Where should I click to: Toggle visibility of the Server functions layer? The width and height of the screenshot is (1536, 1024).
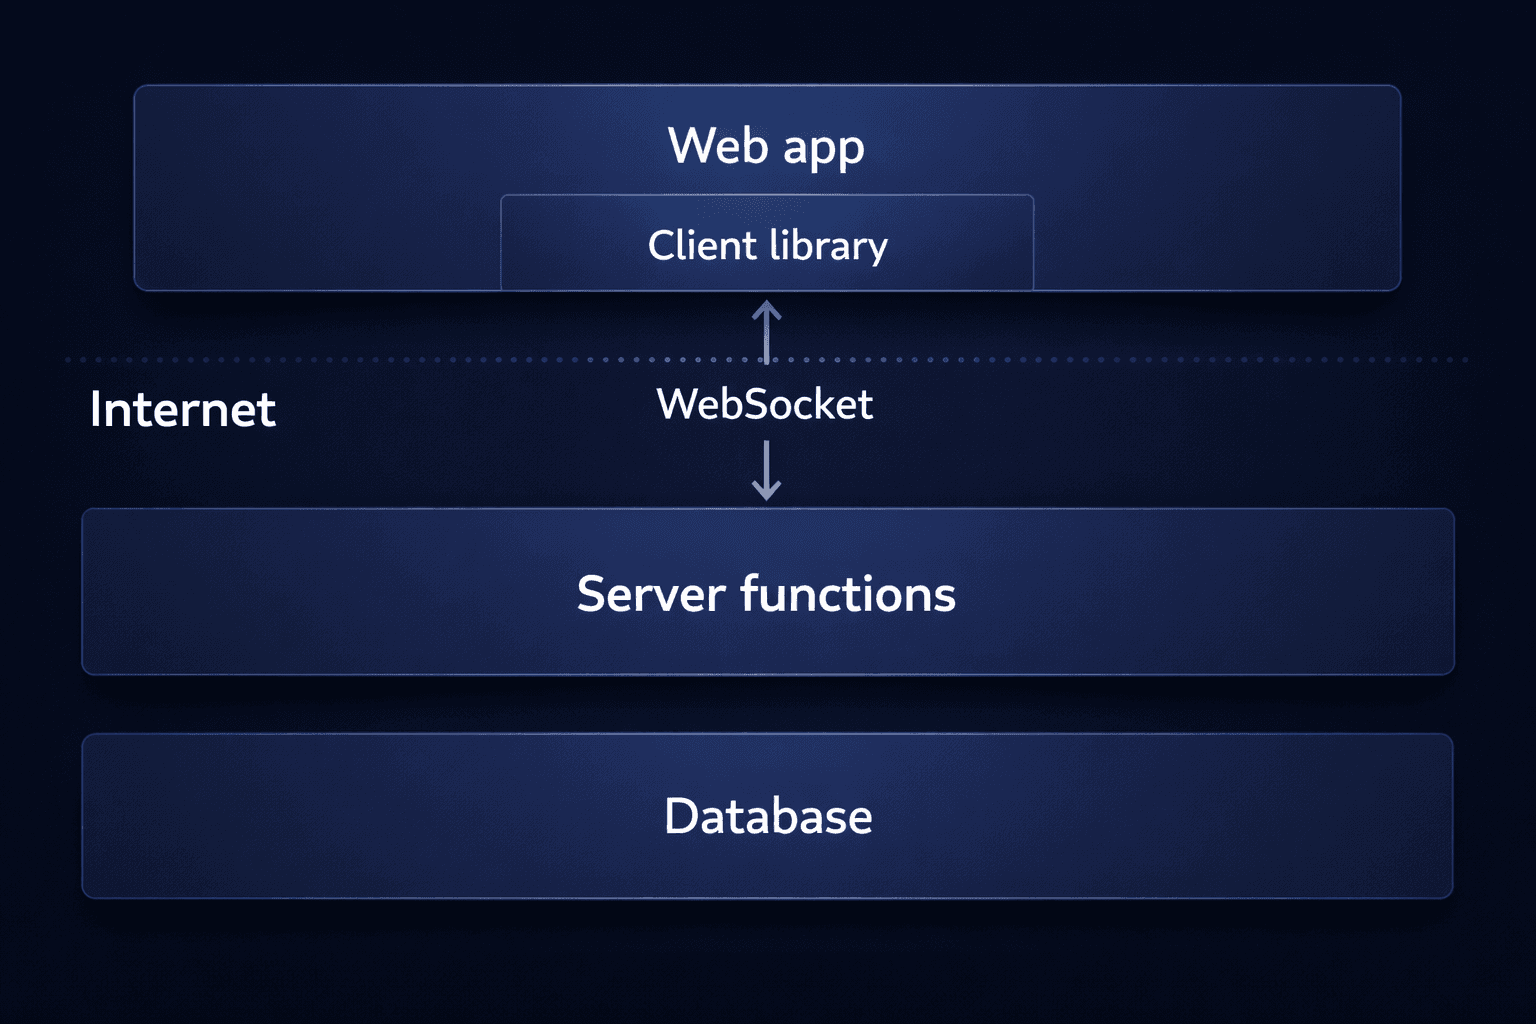767,592
